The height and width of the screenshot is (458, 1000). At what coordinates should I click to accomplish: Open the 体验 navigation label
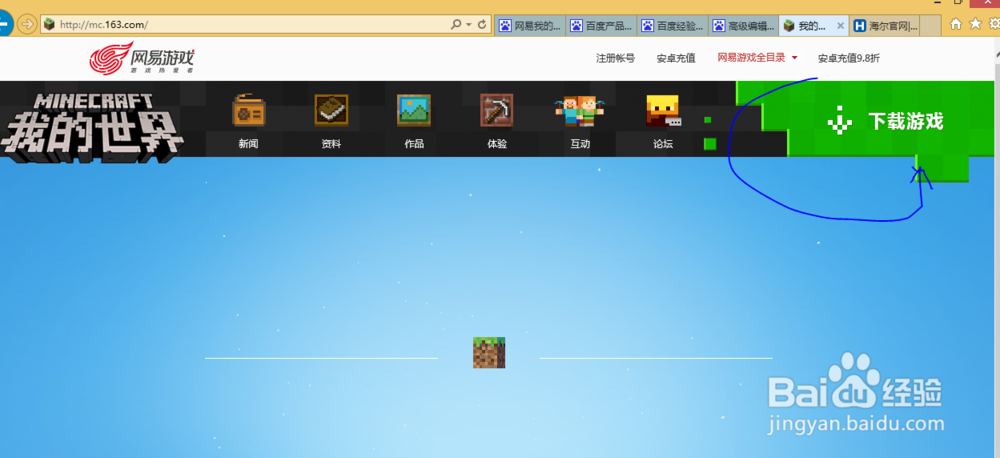click(497, 144)
